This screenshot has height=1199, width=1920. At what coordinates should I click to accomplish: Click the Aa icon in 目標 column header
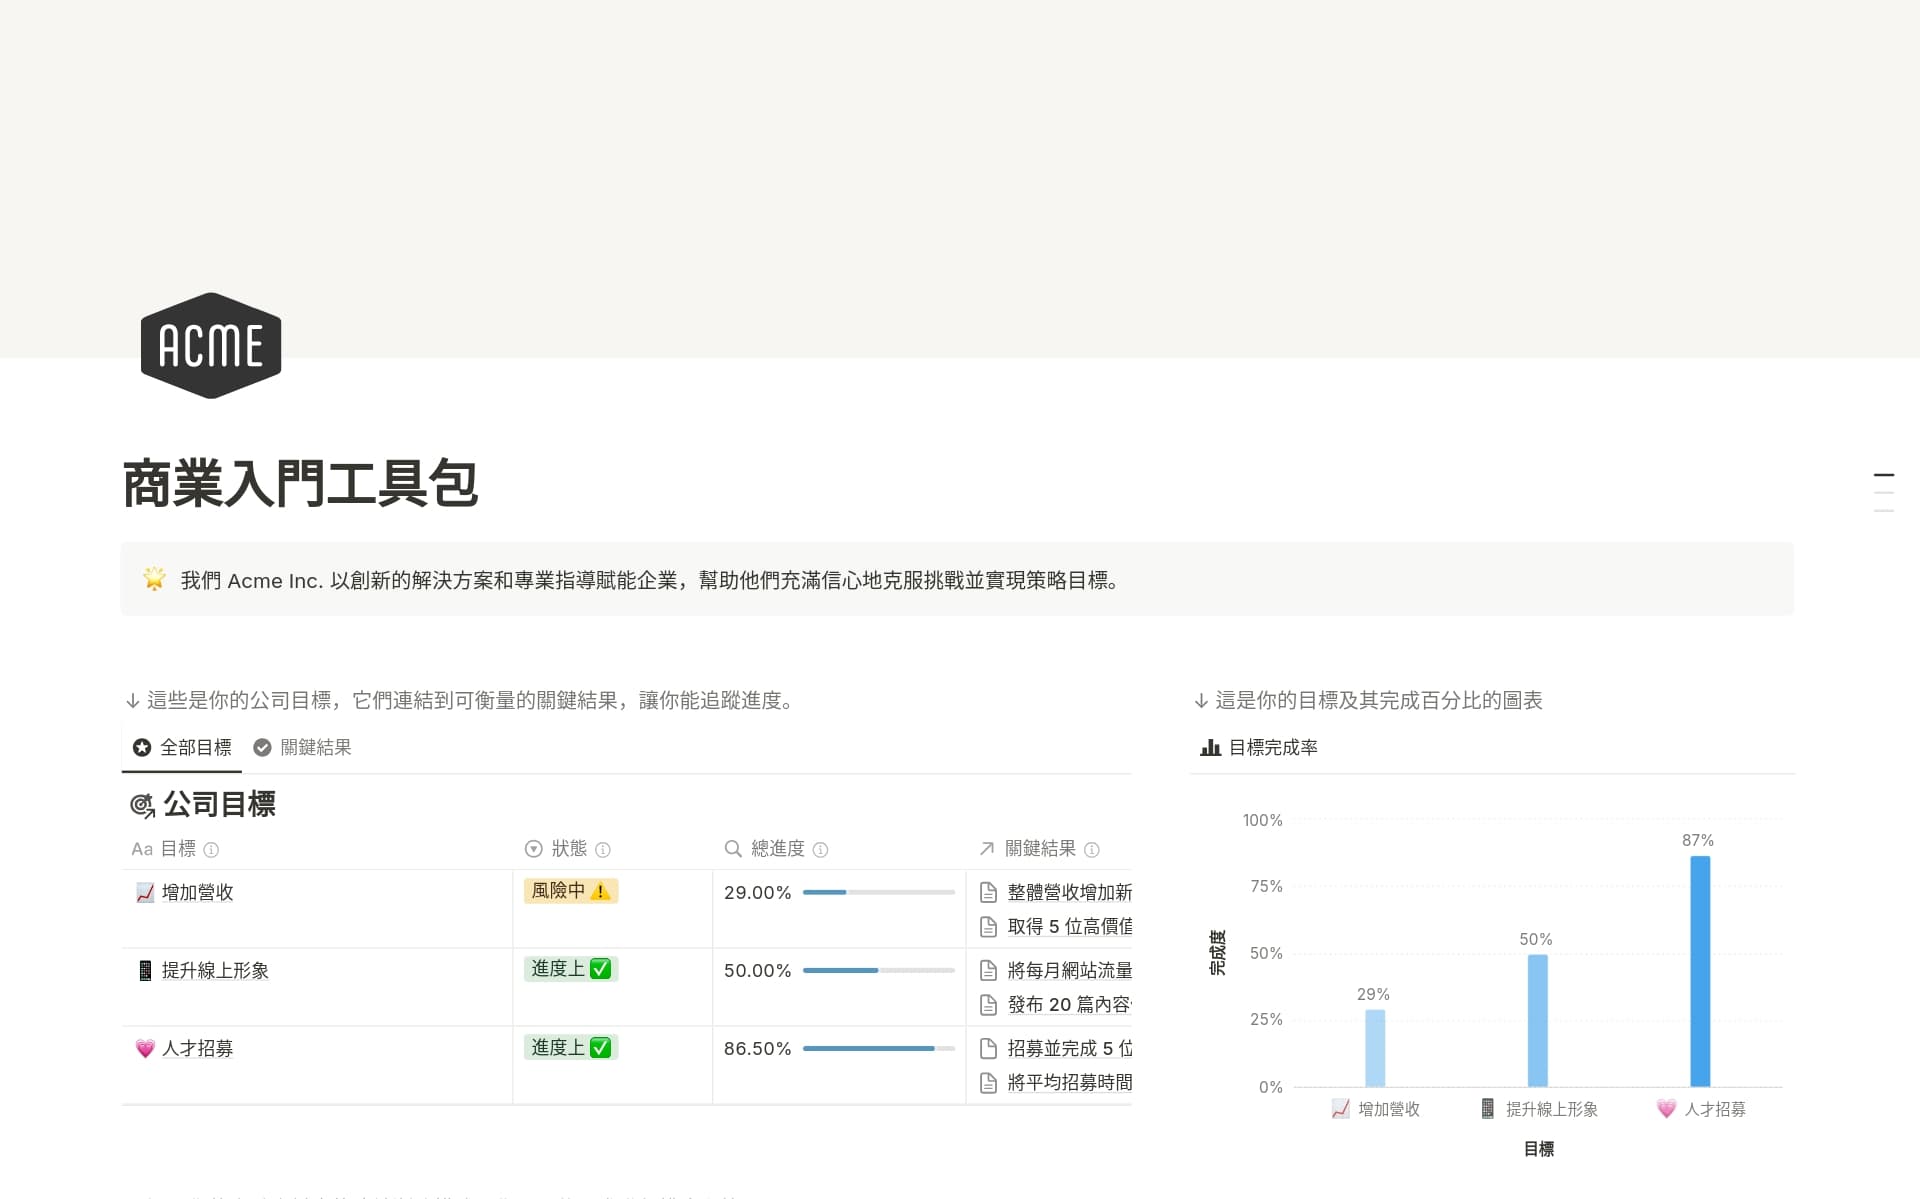141,849
